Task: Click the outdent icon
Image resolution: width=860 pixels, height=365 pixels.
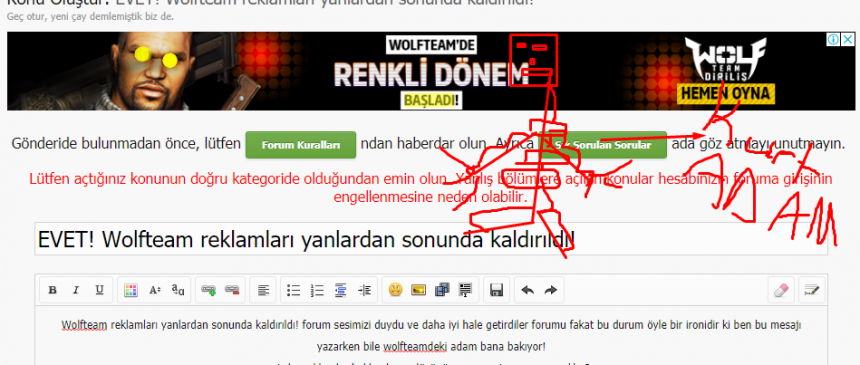Action: click(x=341, y=290)
